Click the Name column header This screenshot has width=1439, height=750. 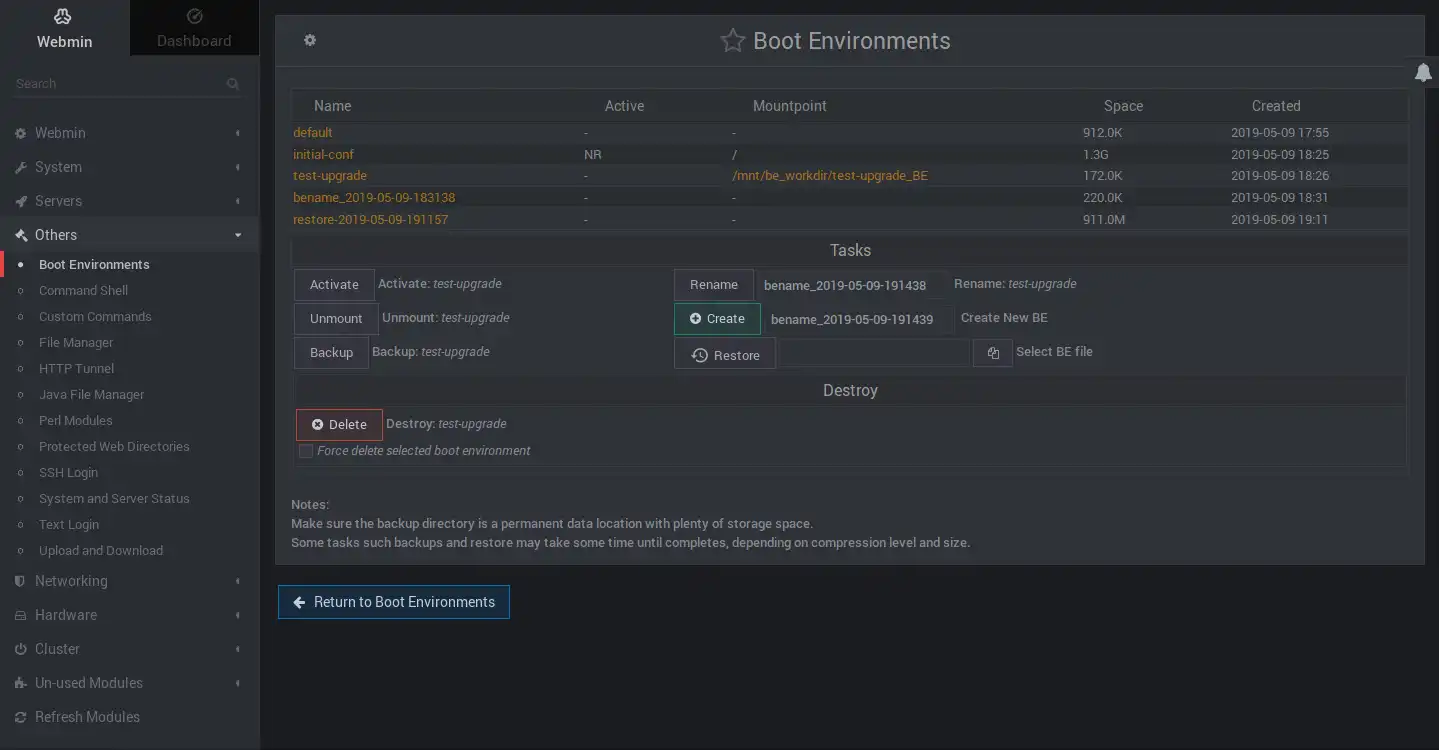(332, 106)
